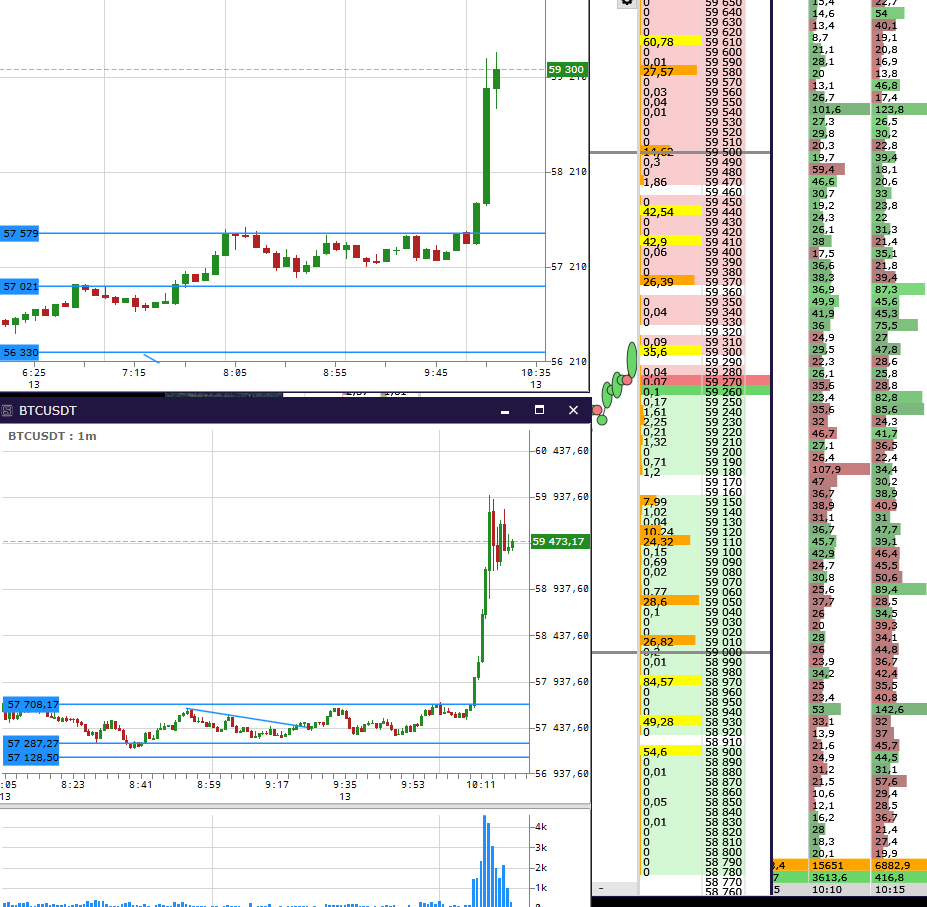The height and width of the screenshot is (907, 927).
Task: Click the 35,6 volume at 59 300
Action: click(670, 352)
